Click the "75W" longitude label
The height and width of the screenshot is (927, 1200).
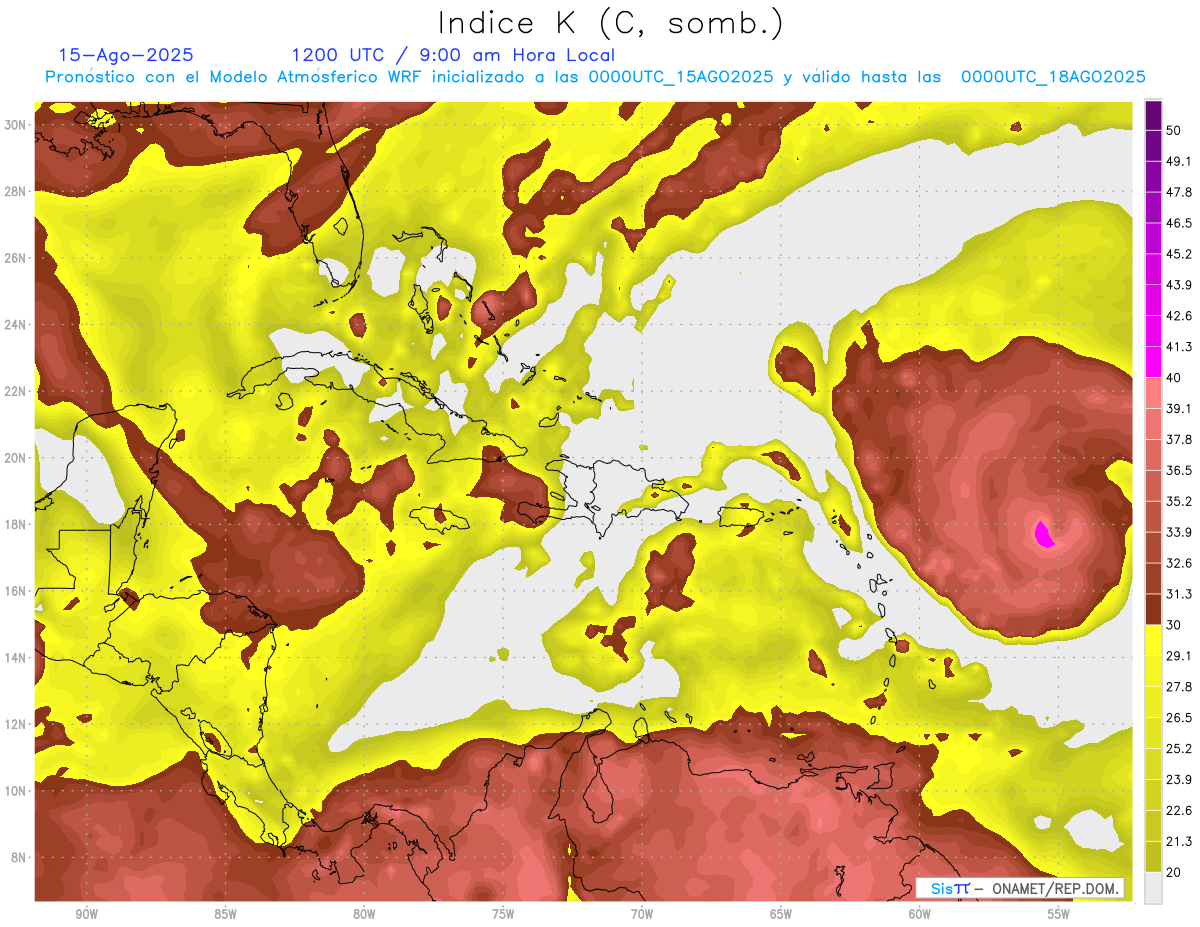pyautogui.click(x=503, y=914)
